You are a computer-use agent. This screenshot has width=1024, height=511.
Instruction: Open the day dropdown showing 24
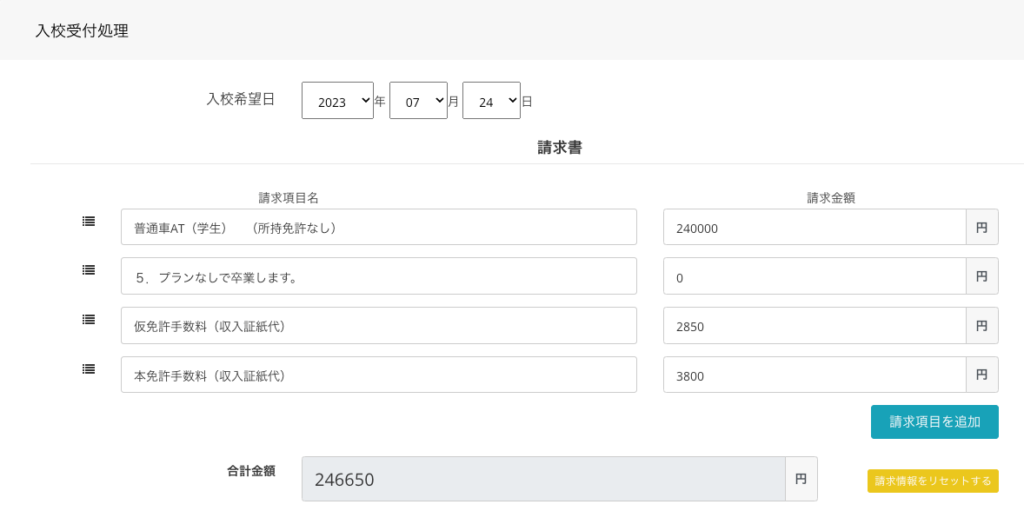point(491,101)
